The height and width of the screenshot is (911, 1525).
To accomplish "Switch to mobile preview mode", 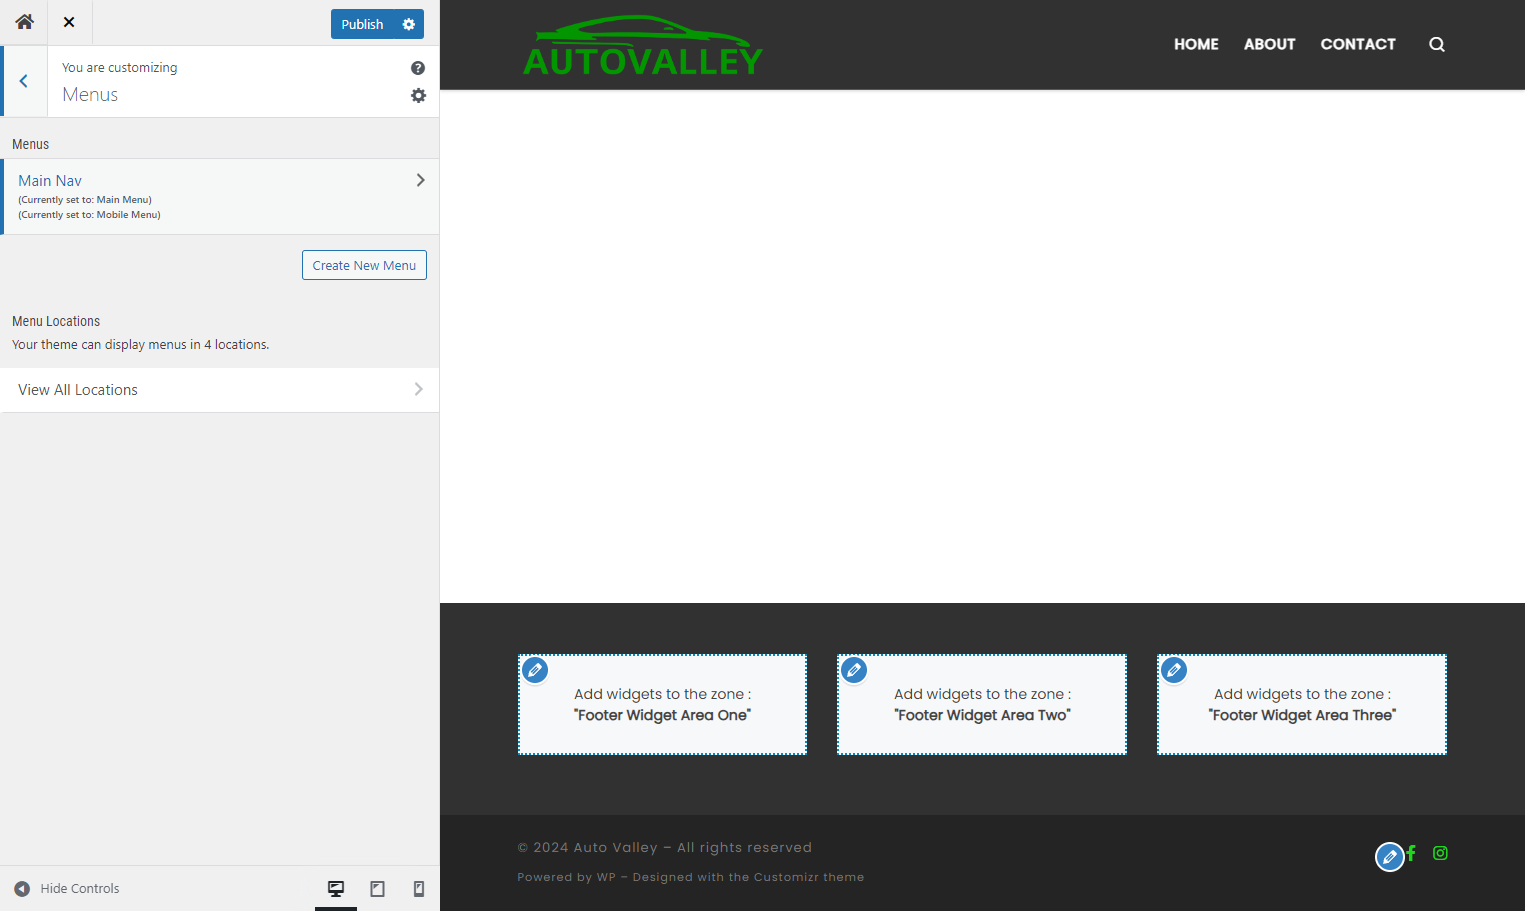I will point(419,888).
